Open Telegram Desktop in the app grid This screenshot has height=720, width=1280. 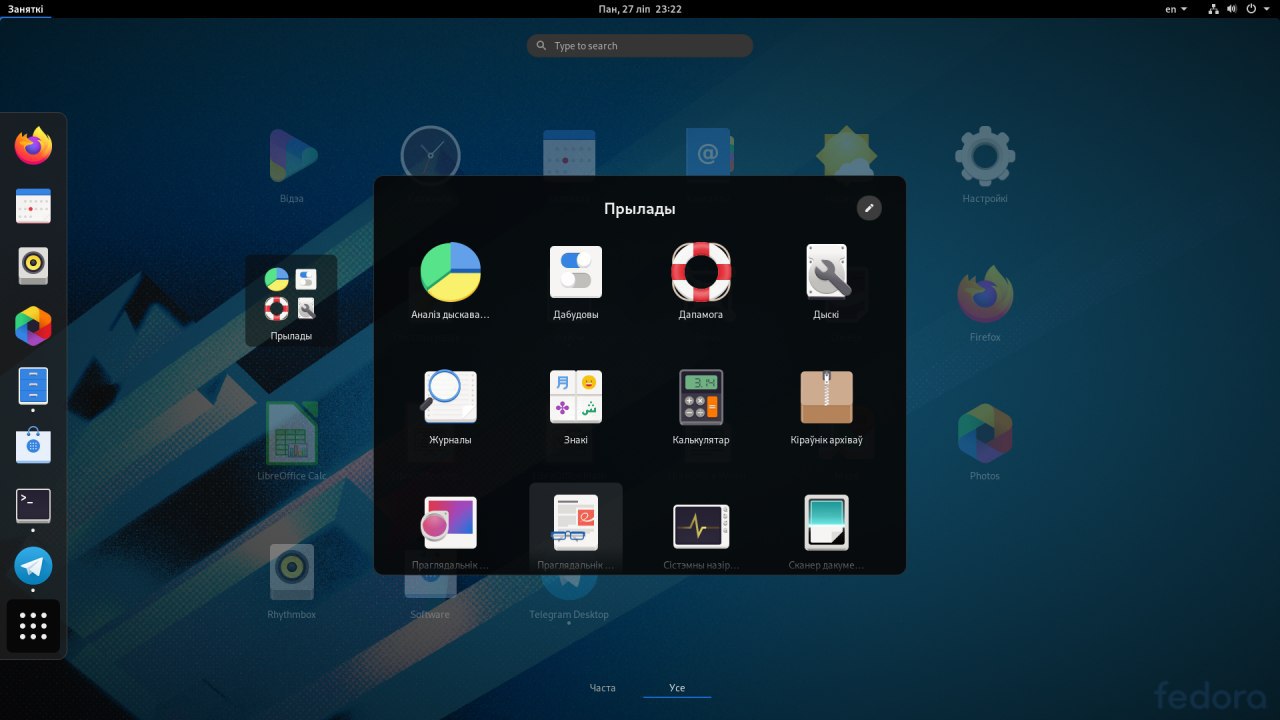(x=569, y=598)
